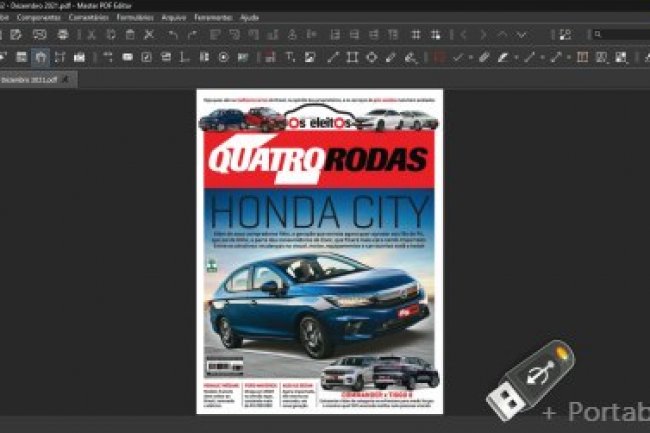Select the Rectangle drawing tool
650x433 pixels.
point(352,57)
